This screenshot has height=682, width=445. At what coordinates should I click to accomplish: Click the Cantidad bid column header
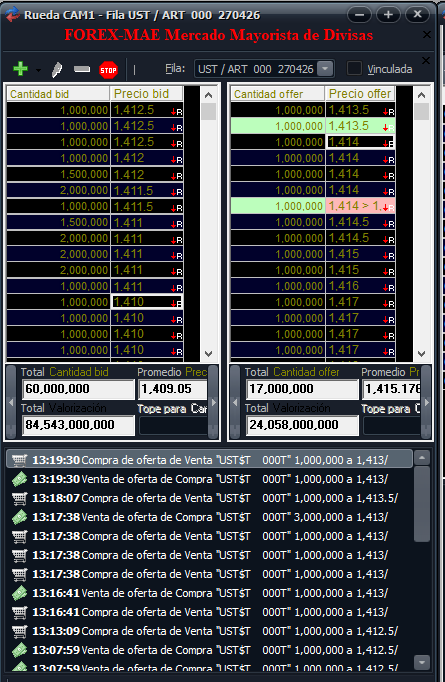pyautogui.click(x=58, y=94)
